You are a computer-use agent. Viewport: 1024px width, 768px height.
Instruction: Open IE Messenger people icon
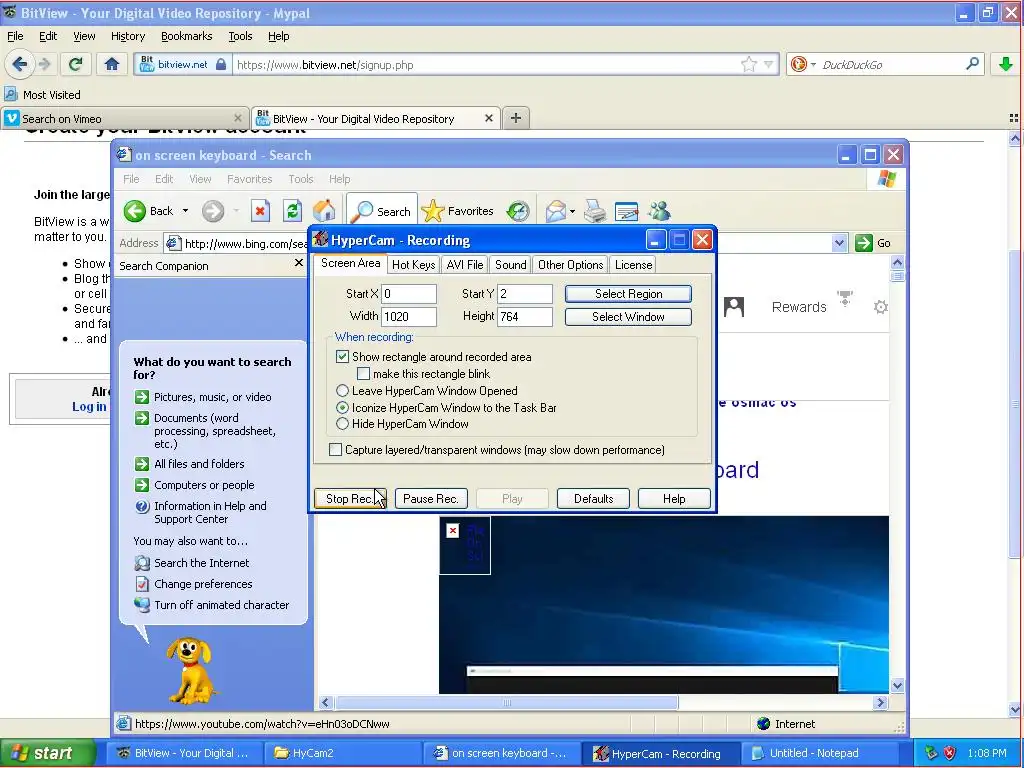(660, 211)
